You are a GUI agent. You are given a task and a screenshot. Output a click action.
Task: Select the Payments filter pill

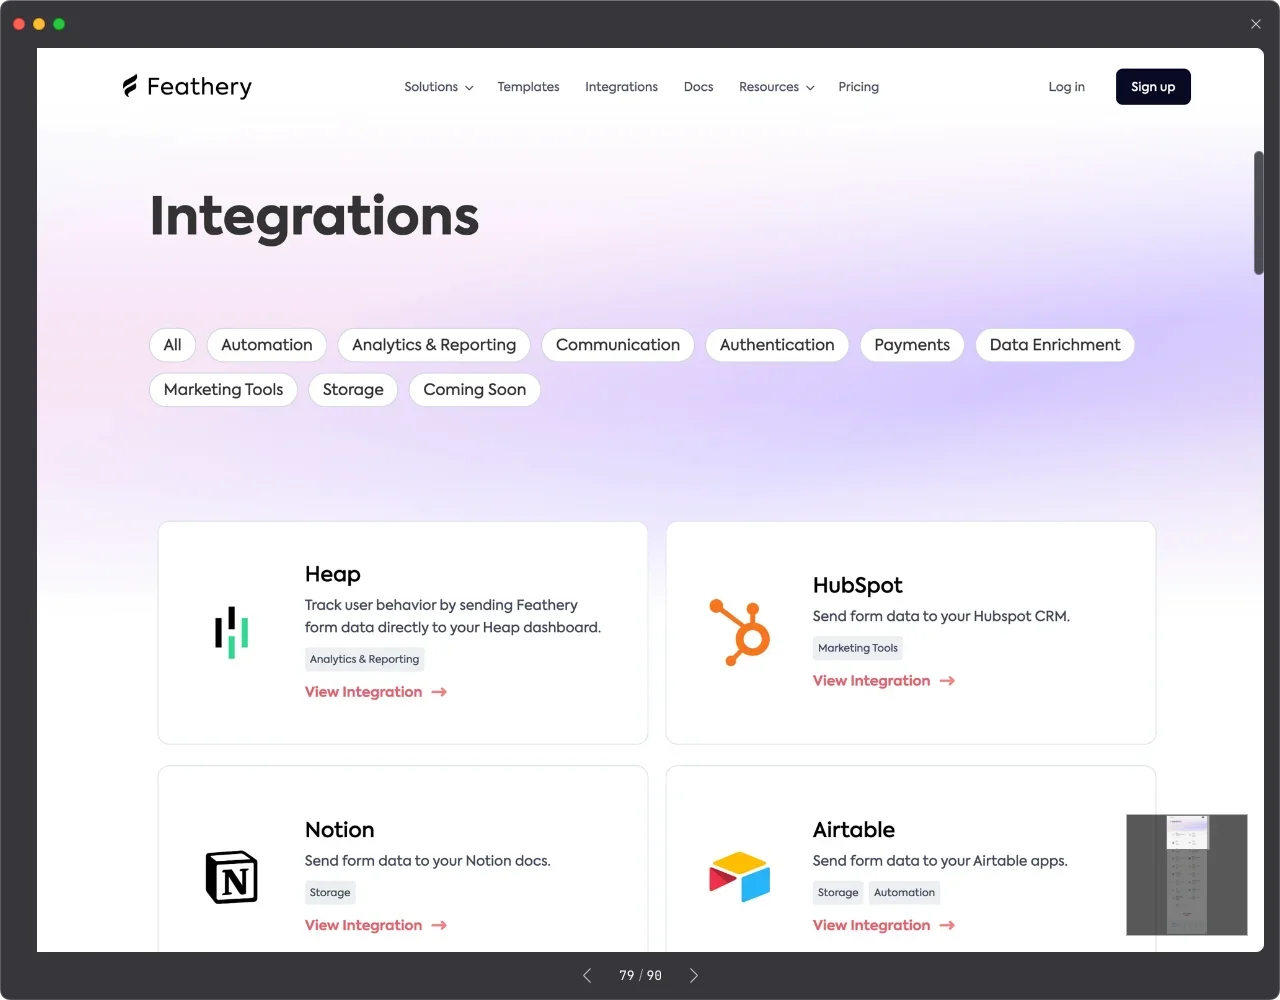coord(911,345)
